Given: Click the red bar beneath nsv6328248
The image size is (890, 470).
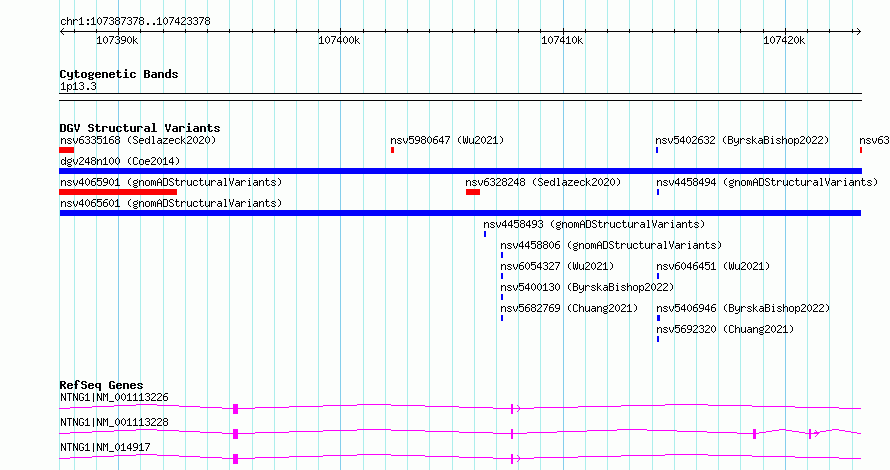Looking at the screenshot, I should coord(473,192).
